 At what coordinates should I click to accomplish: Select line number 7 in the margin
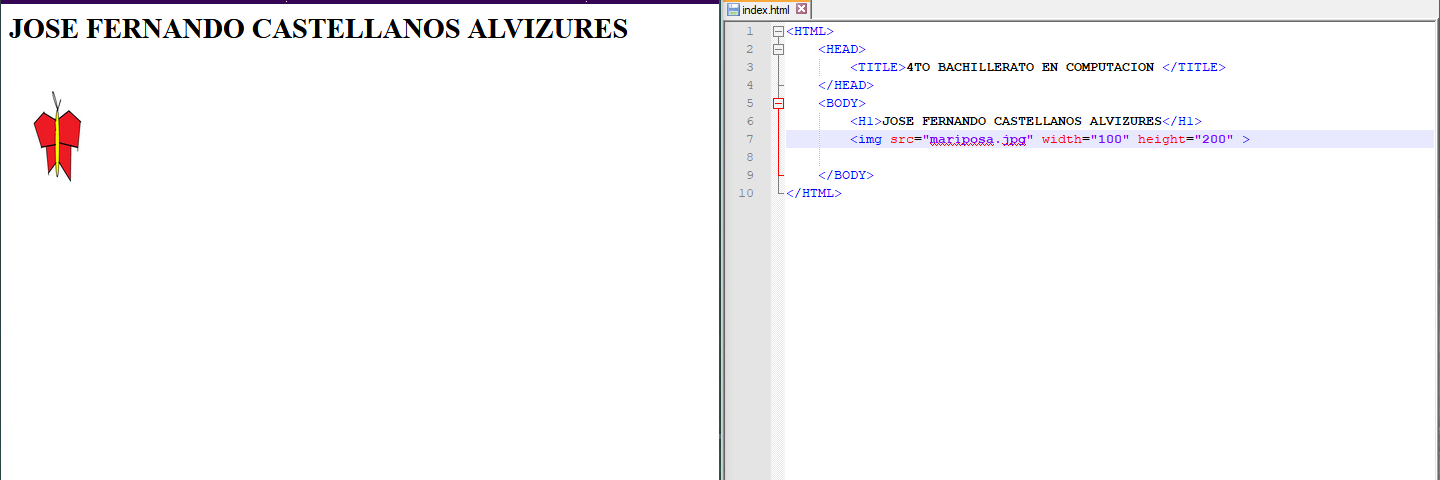pos(749,140)
